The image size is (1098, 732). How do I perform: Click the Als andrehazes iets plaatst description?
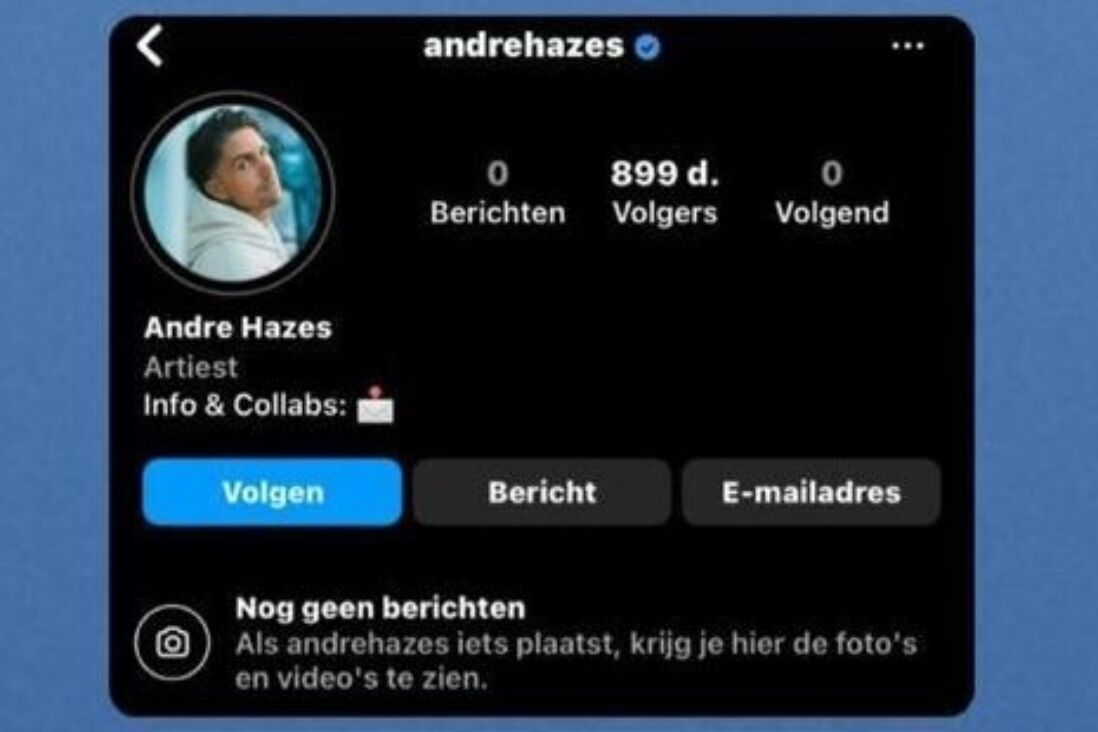click(x=576, y=661)
